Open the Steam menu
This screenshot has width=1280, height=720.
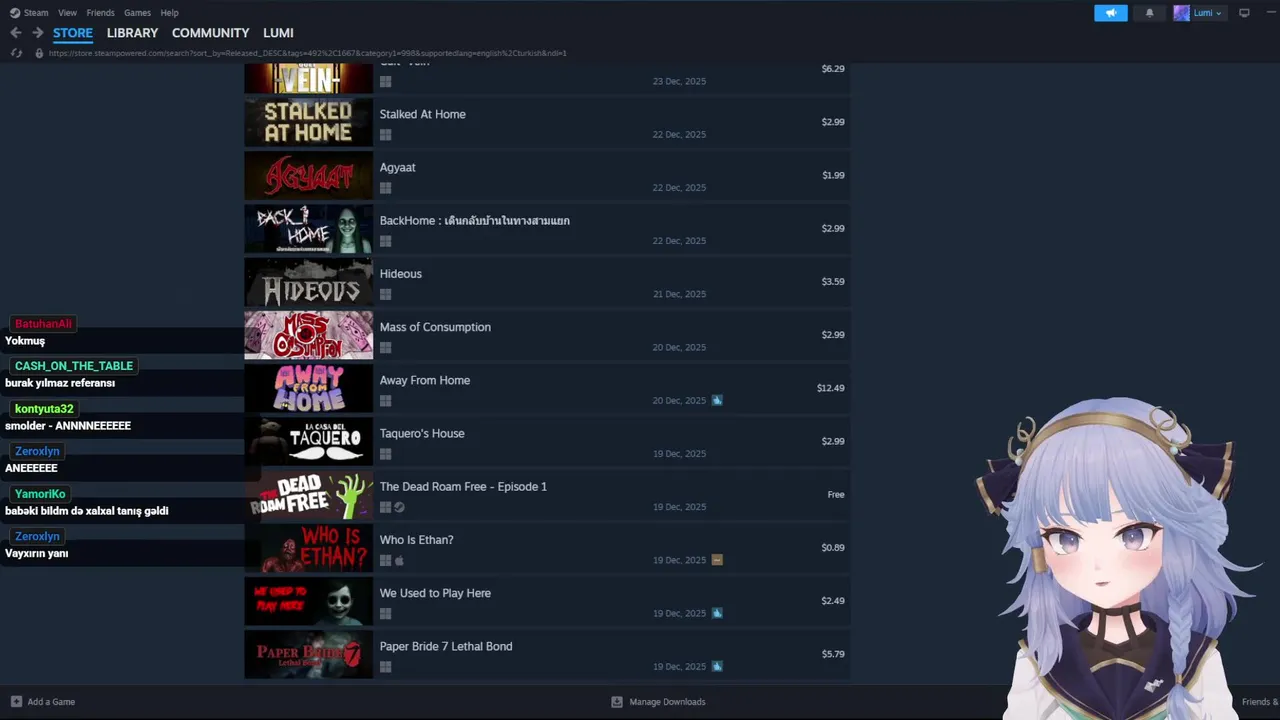pos(36,13)
